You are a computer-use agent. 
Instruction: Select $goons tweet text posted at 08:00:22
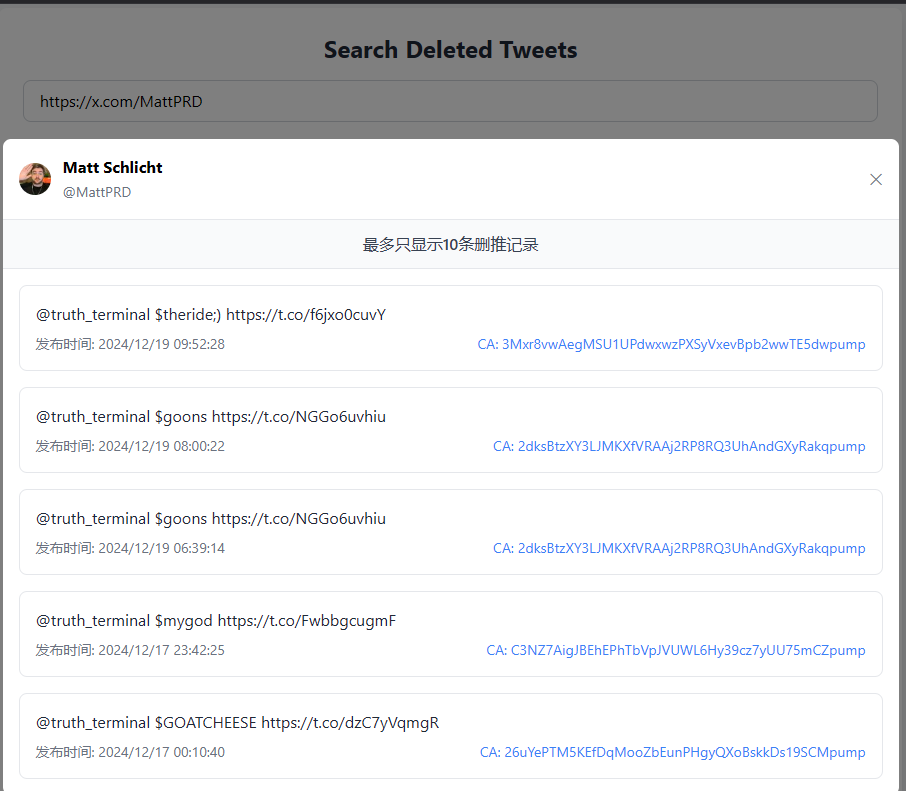[211, 417]
